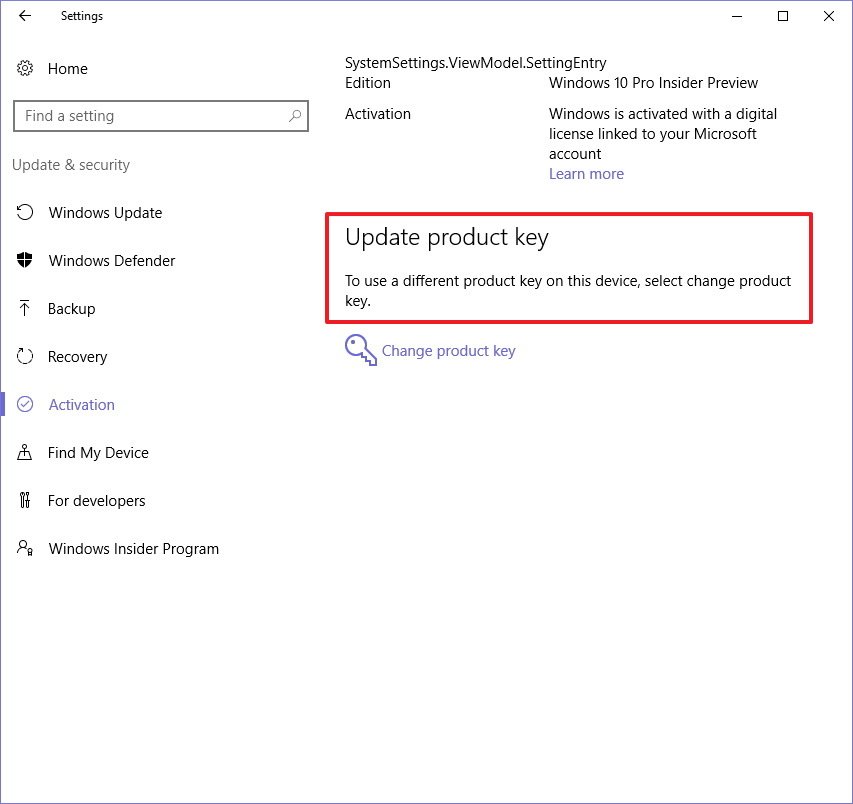Click the Backup upload arrow icon
This screenshot has width=853, height=804.
click(x=26, y=309)
